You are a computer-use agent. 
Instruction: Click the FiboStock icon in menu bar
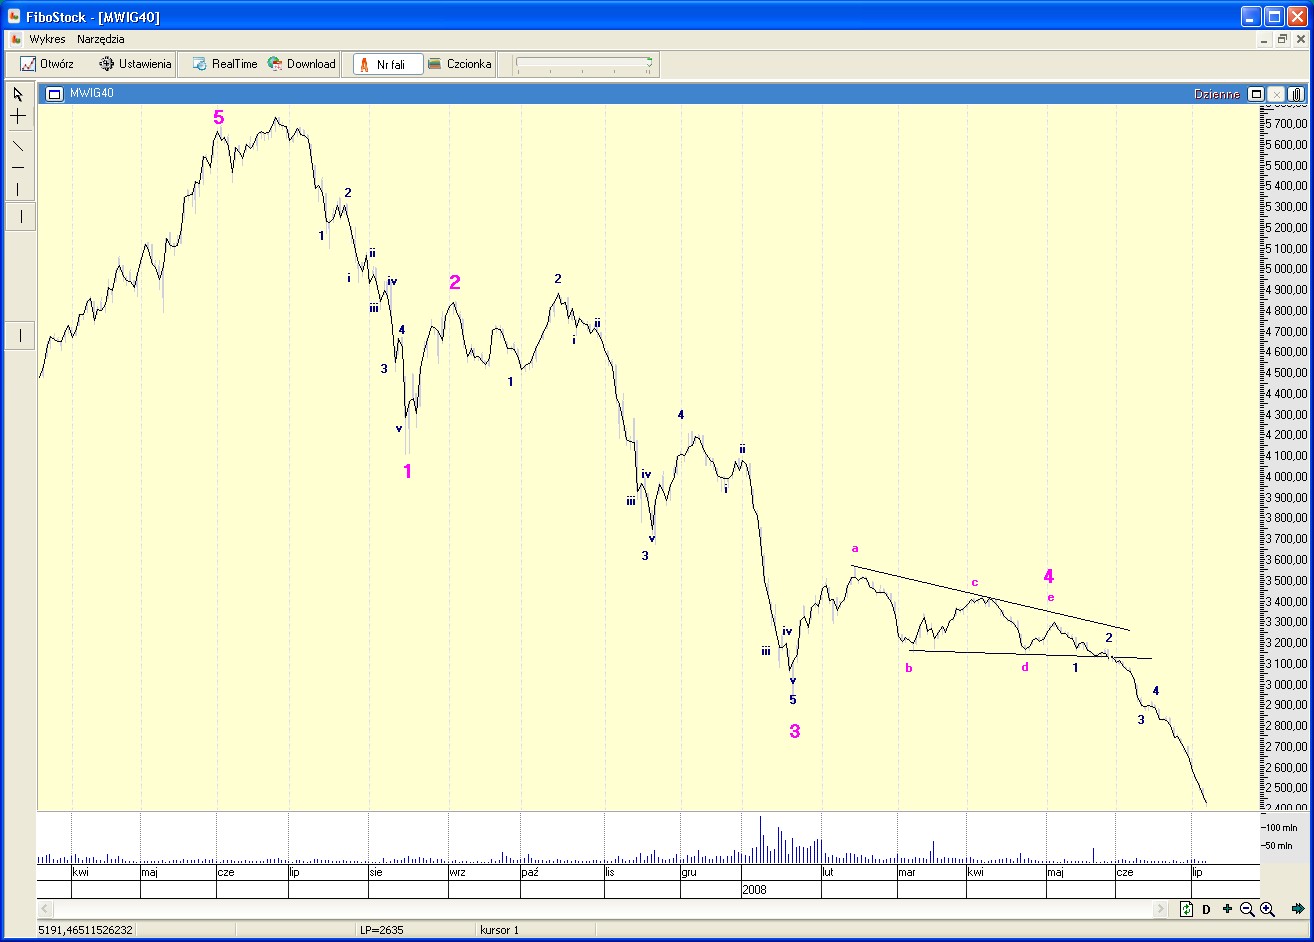(x=16, y=39)
